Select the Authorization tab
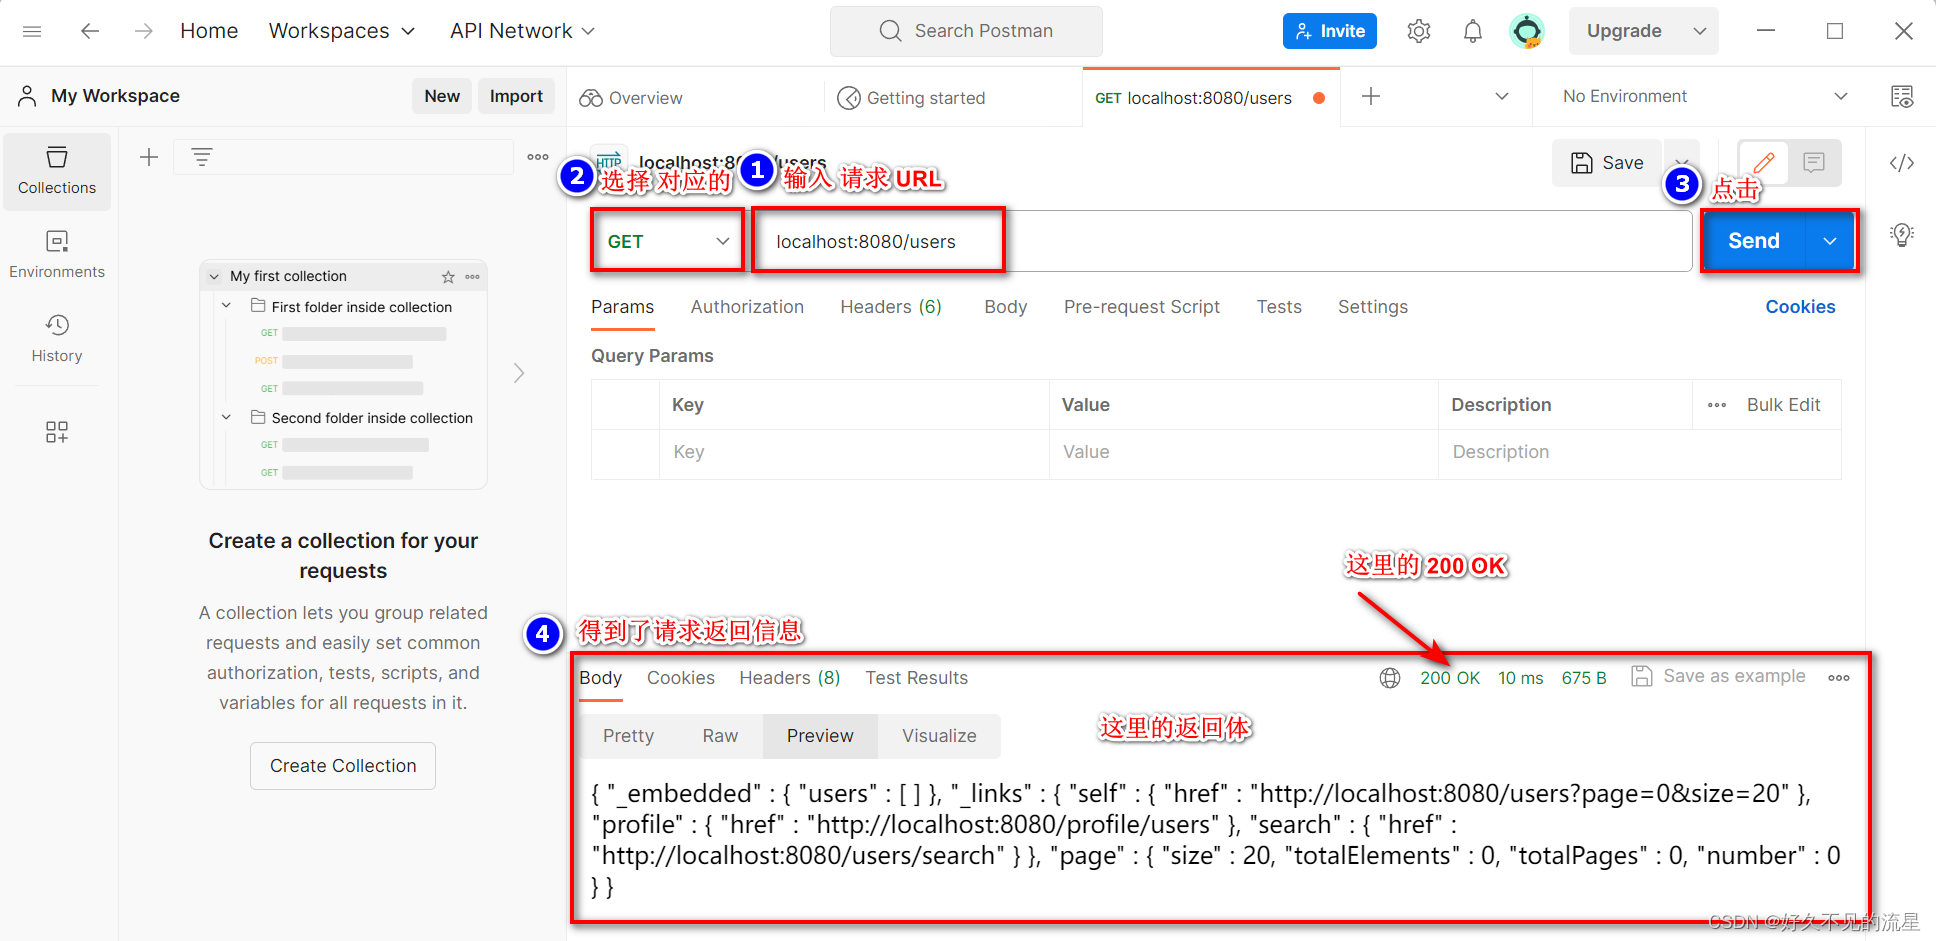 747,307
